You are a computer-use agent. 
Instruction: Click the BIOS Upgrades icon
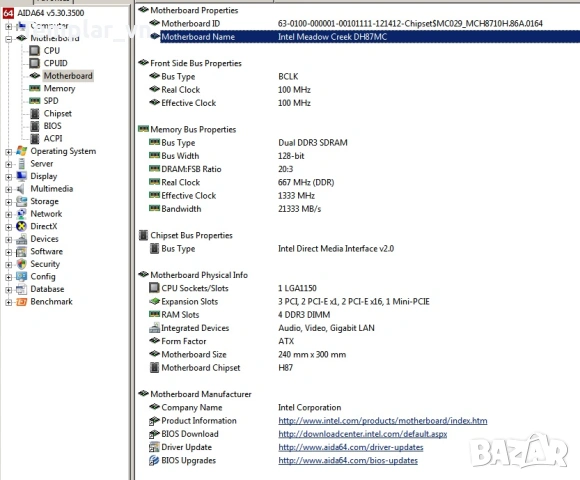click(154, 460)
